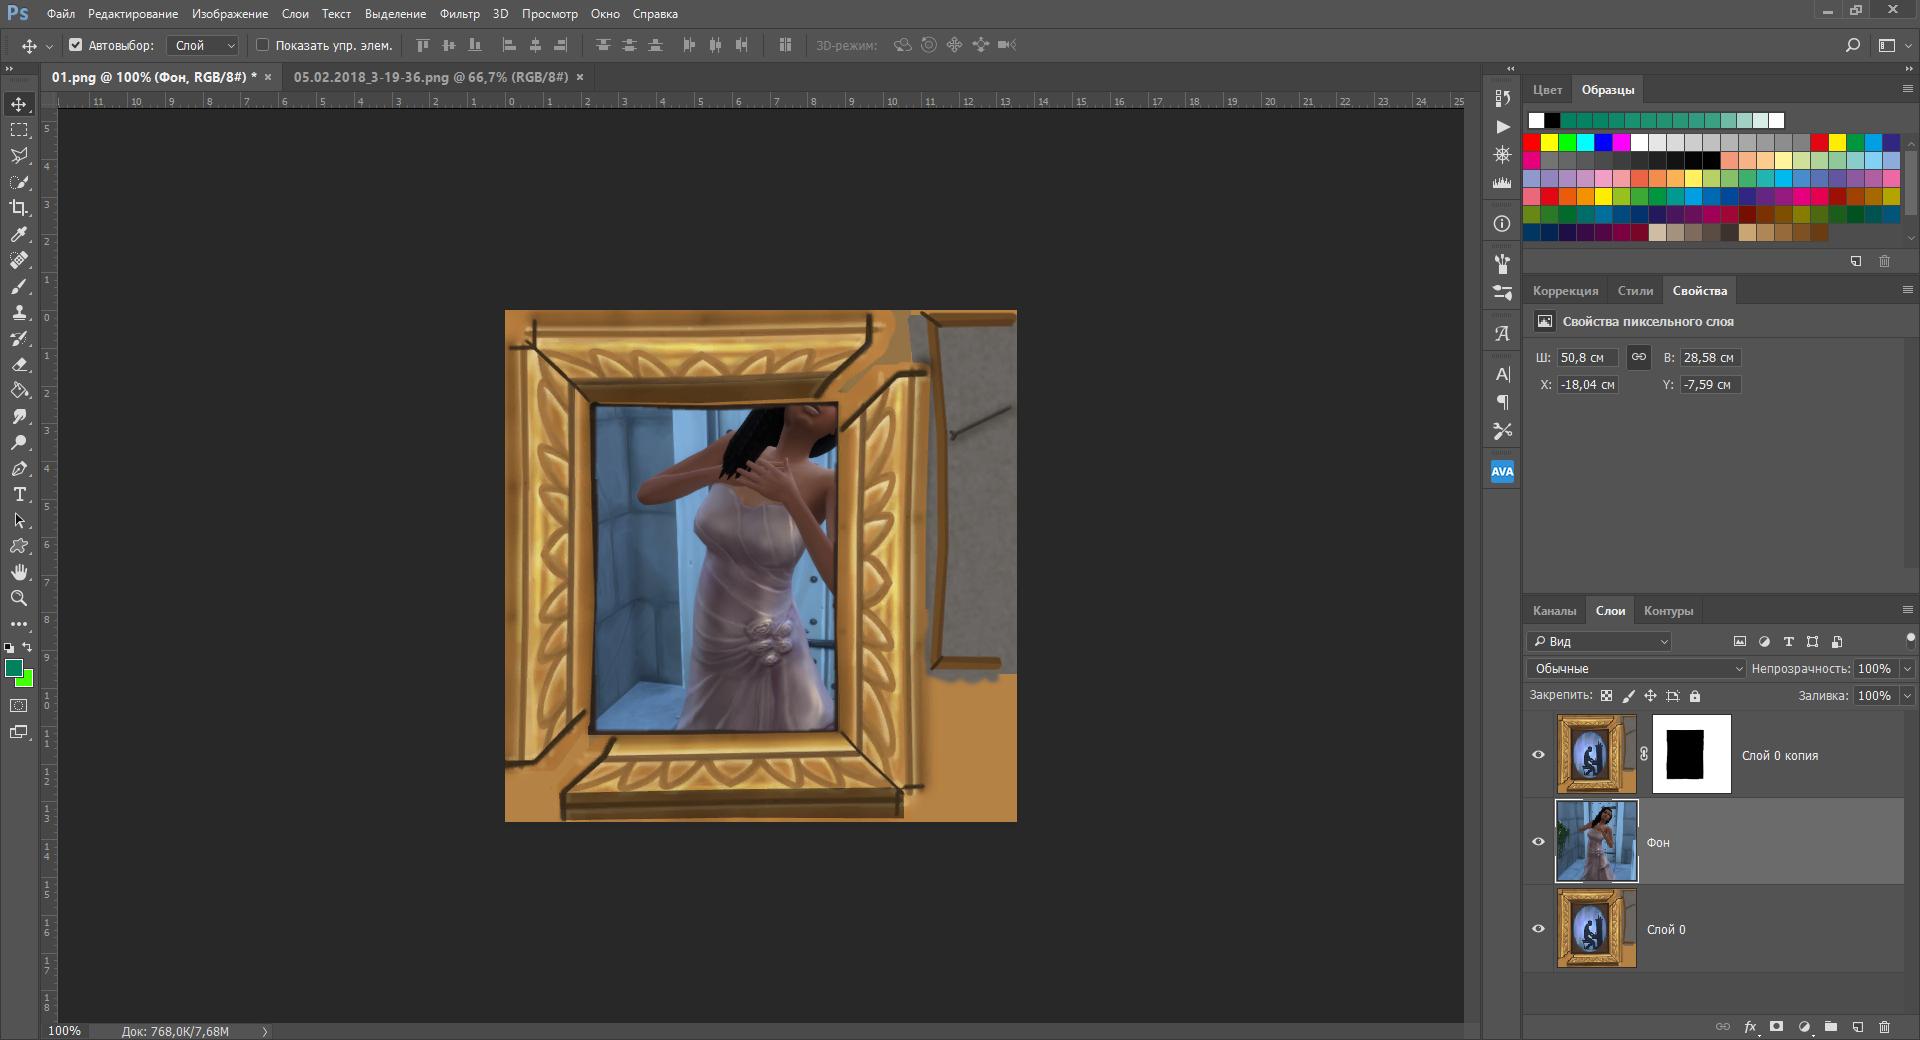Select the Crop tool
Screen dimensions: 1920x1040
coord(19,208)
